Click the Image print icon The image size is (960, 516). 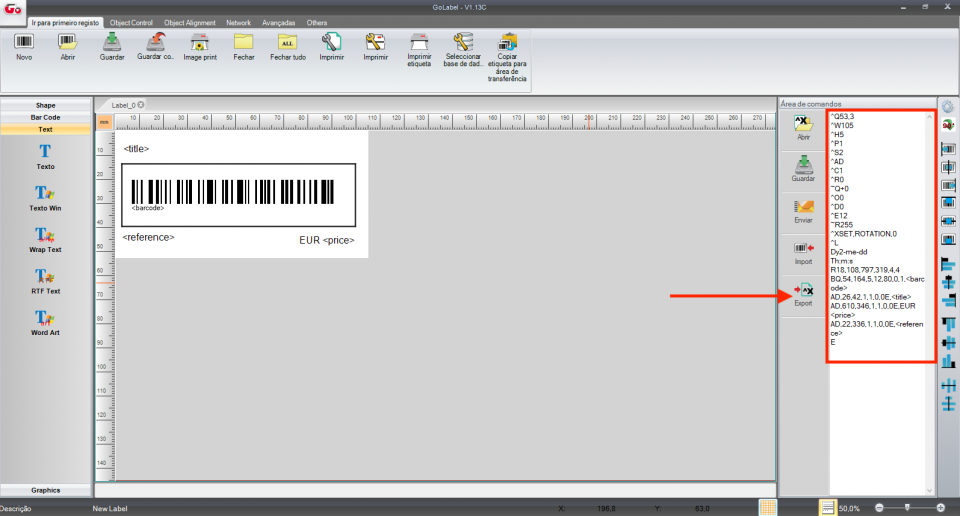[x=200, y=43]
